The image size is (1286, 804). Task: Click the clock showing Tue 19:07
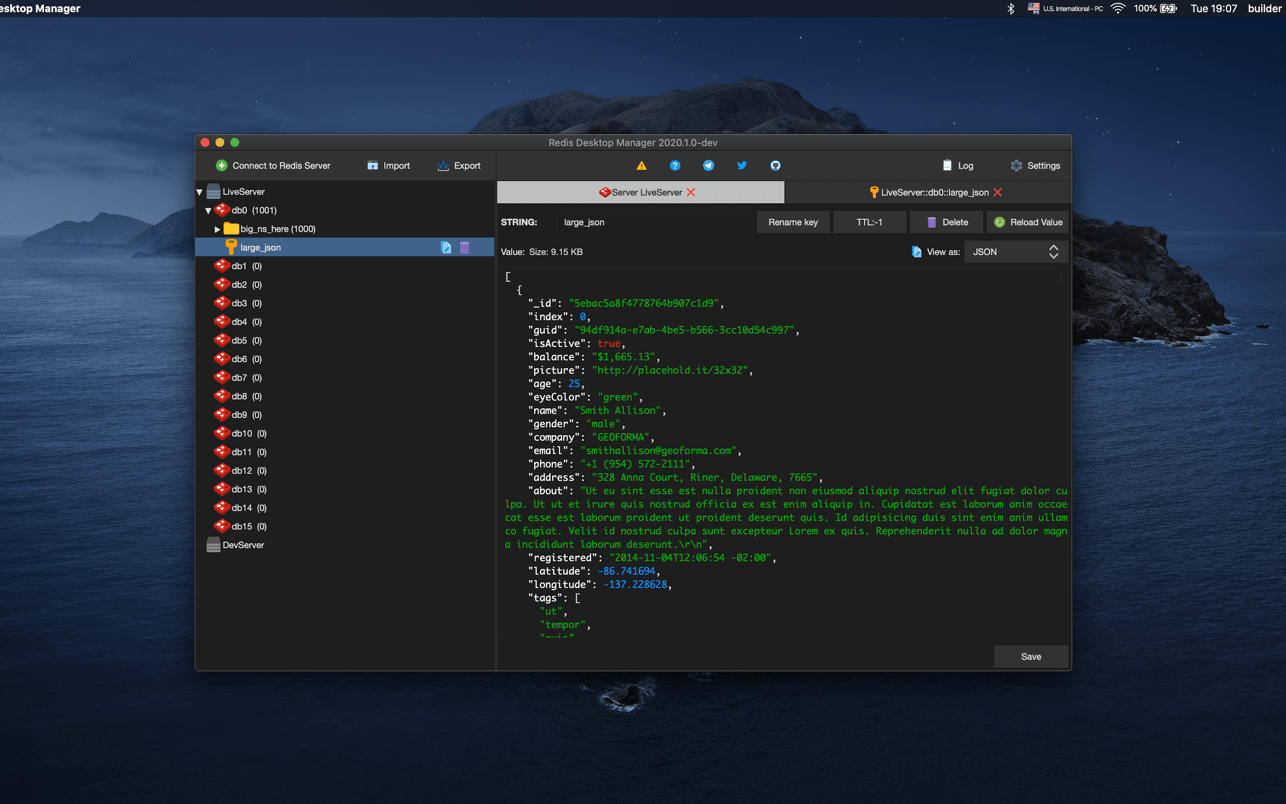click(x=1214, y=8)
